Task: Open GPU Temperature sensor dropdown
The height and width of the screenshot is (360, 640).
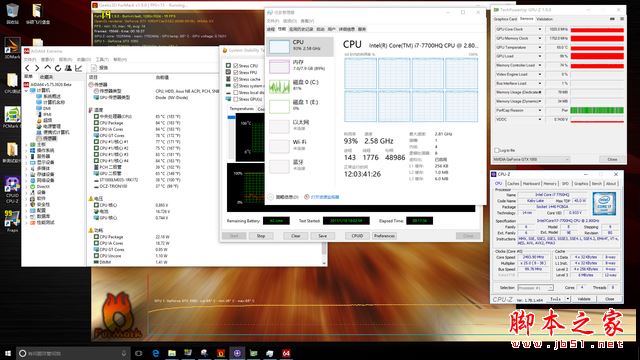Action: click(540, 47)
